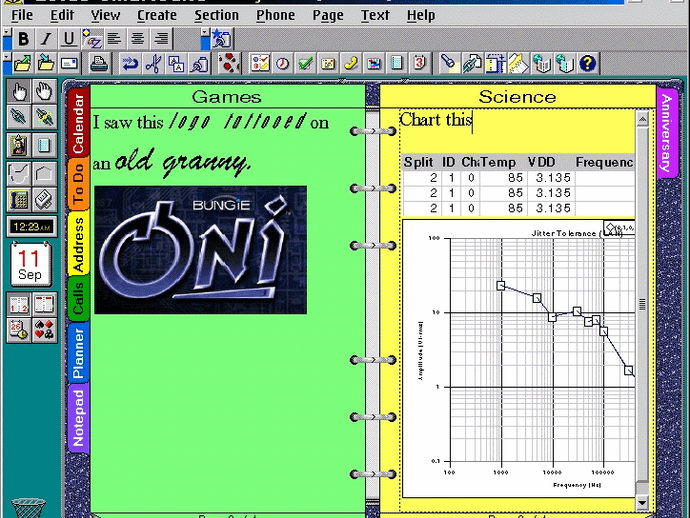Image resolution: width=690 pixels, height=518 pixels.
Task: Select the open hand grabber tool
Action: pyautogui.click(x=44, y=92)
